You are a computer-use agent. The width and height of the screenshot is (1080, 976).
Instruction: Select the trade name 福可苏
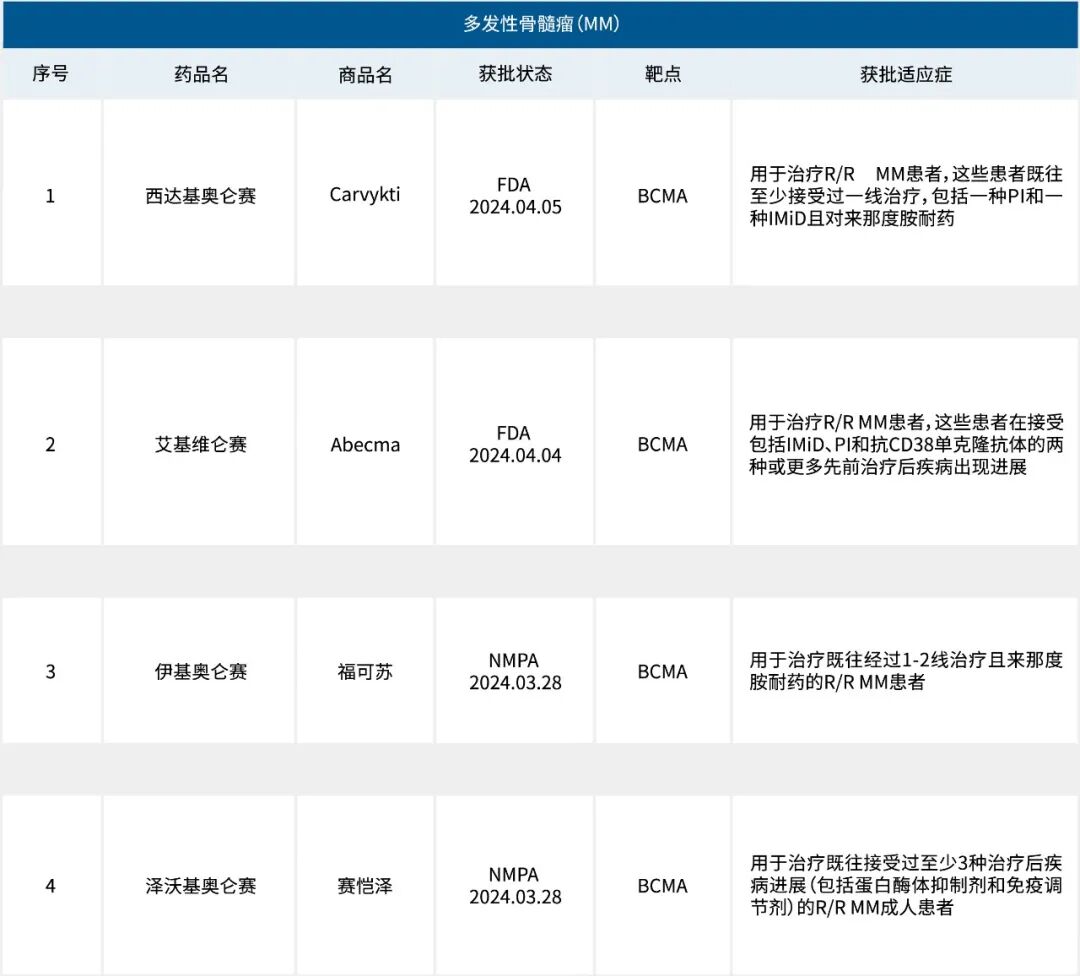point(365,672)
